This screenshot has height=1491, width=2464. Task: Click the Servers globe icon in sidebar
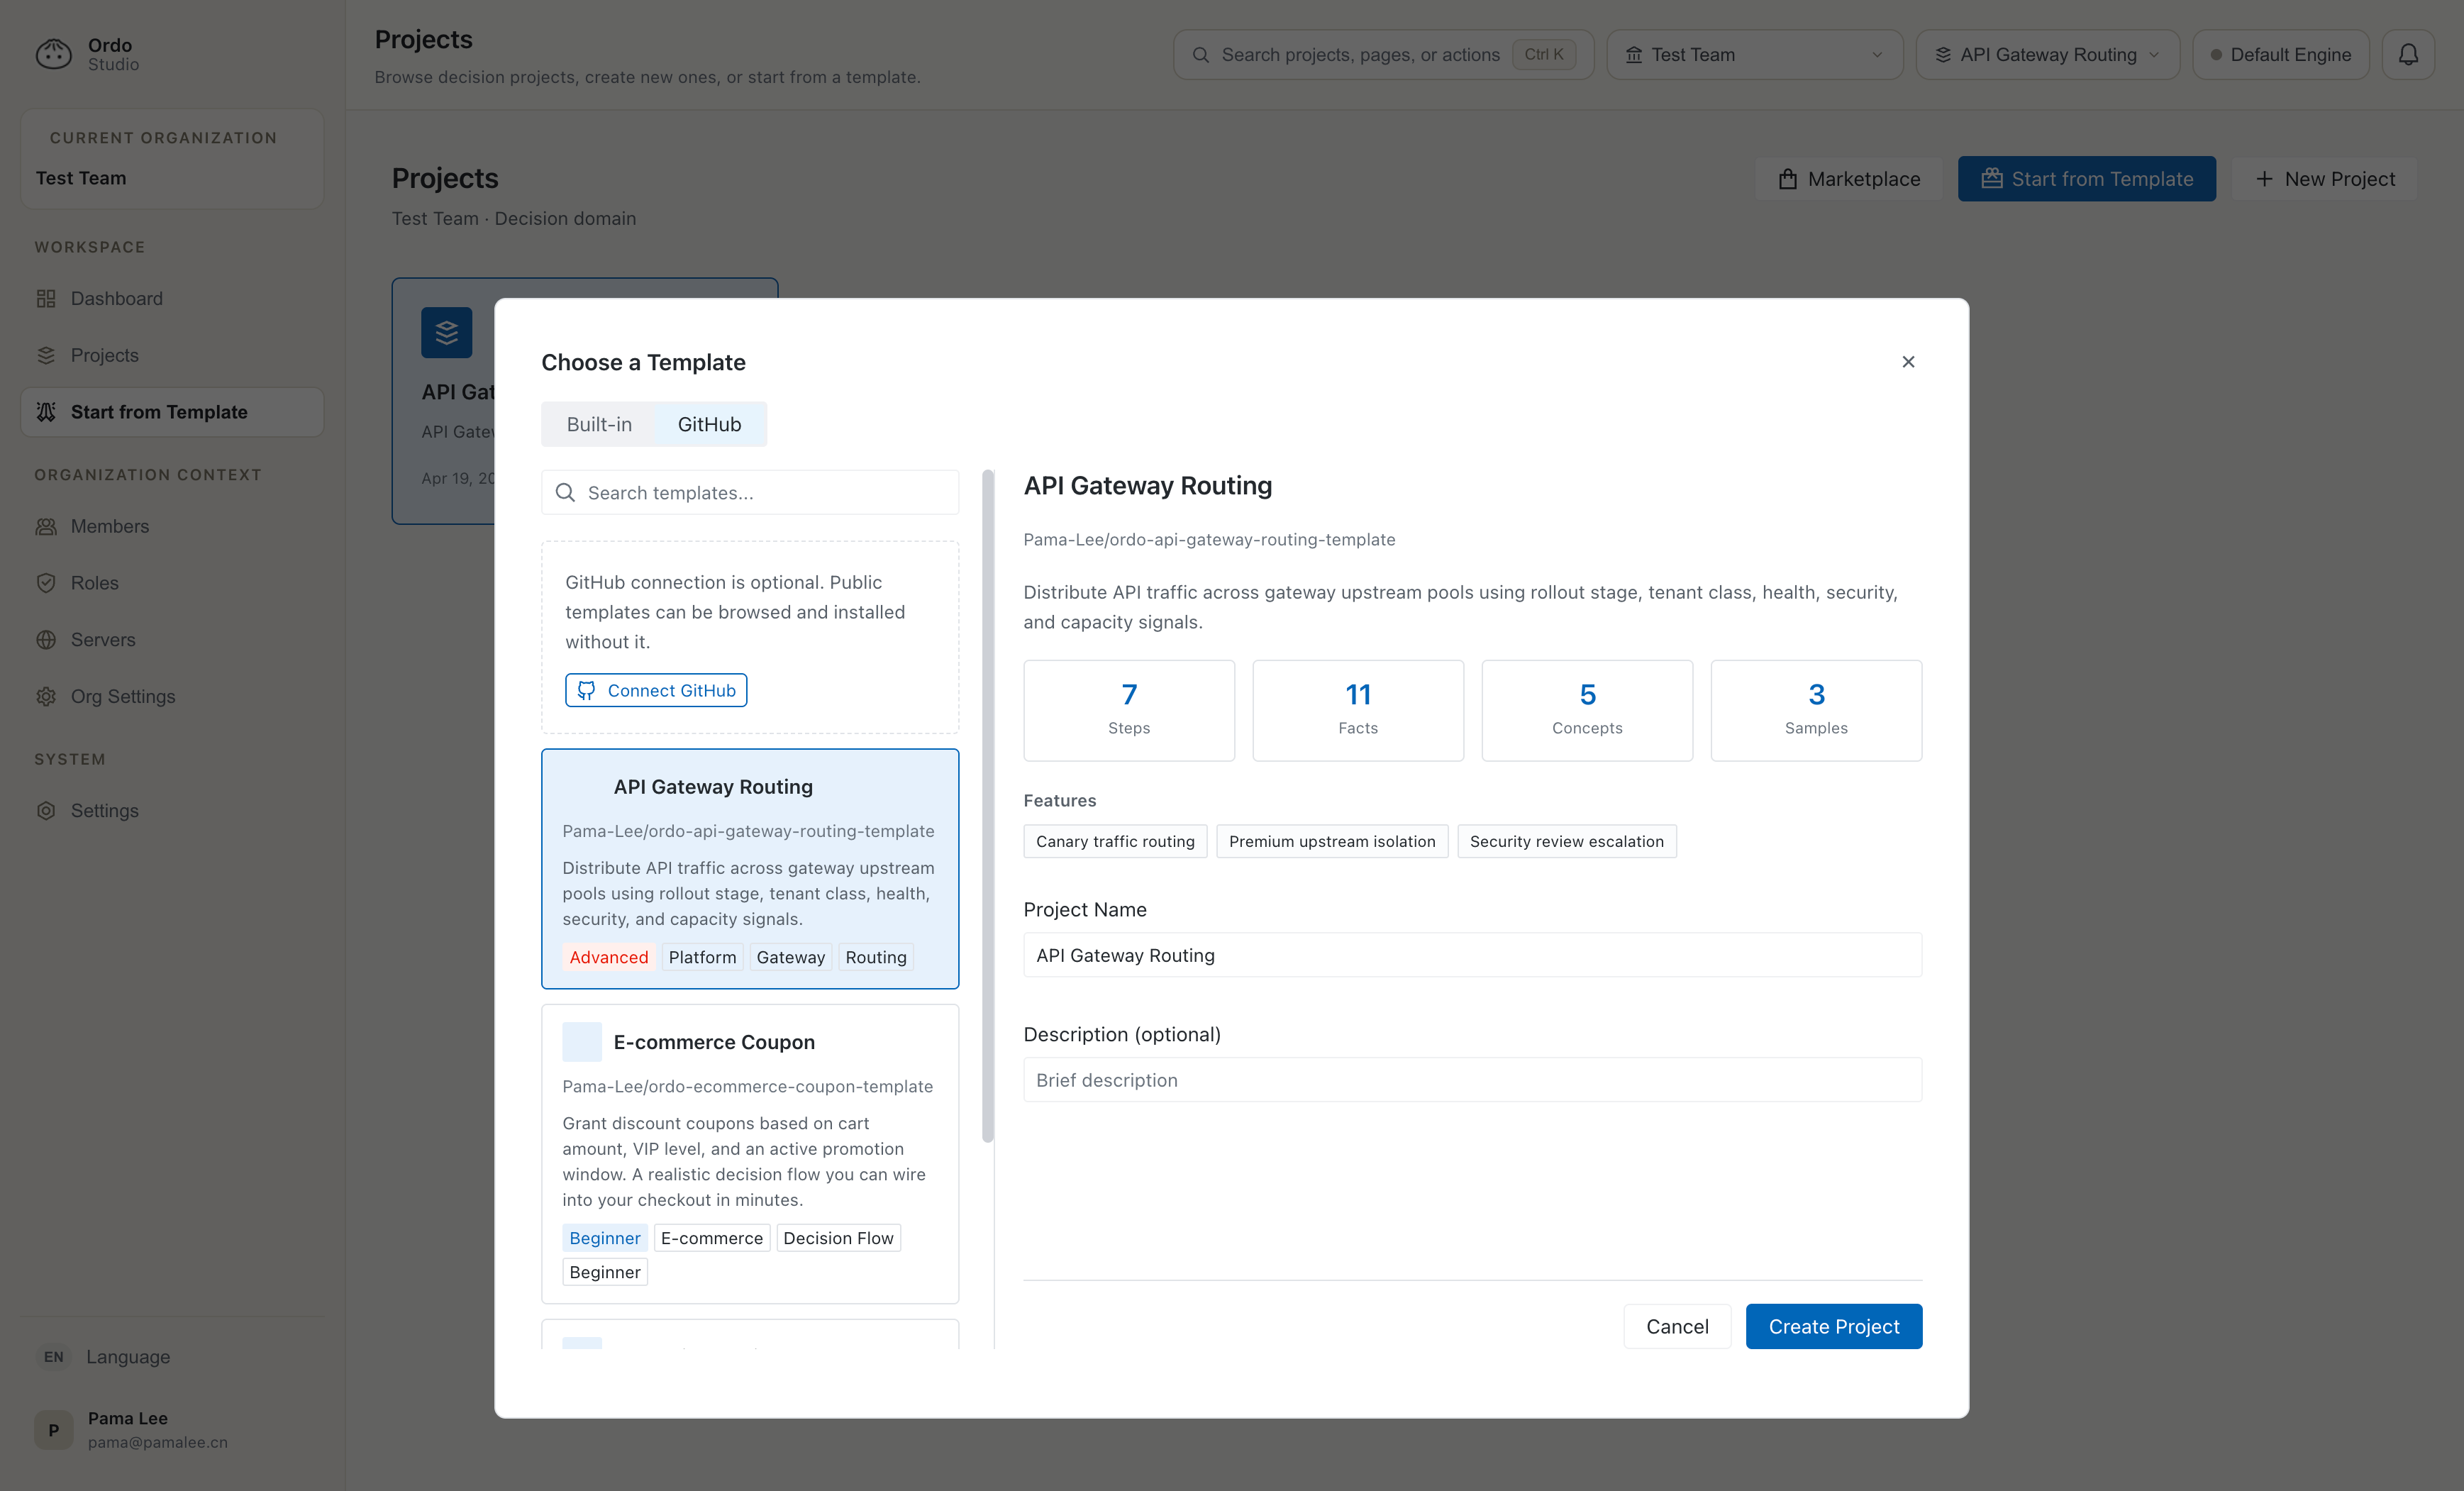(x=46, y=640)
